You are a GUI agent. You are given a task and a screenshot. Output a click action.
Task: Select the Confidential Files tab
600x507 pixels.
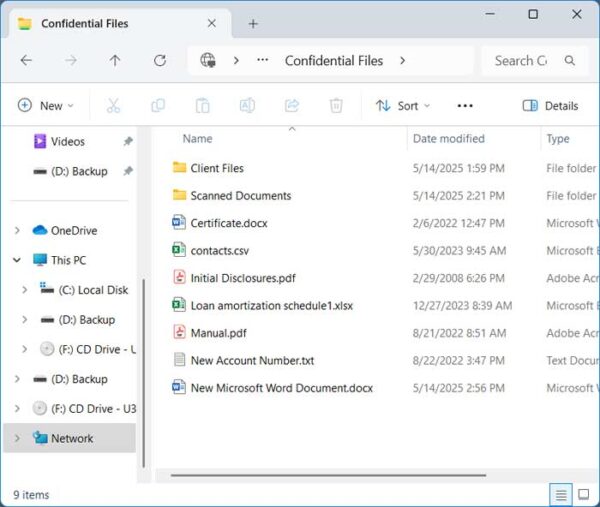pyautogui.click(x=117, y=24)
